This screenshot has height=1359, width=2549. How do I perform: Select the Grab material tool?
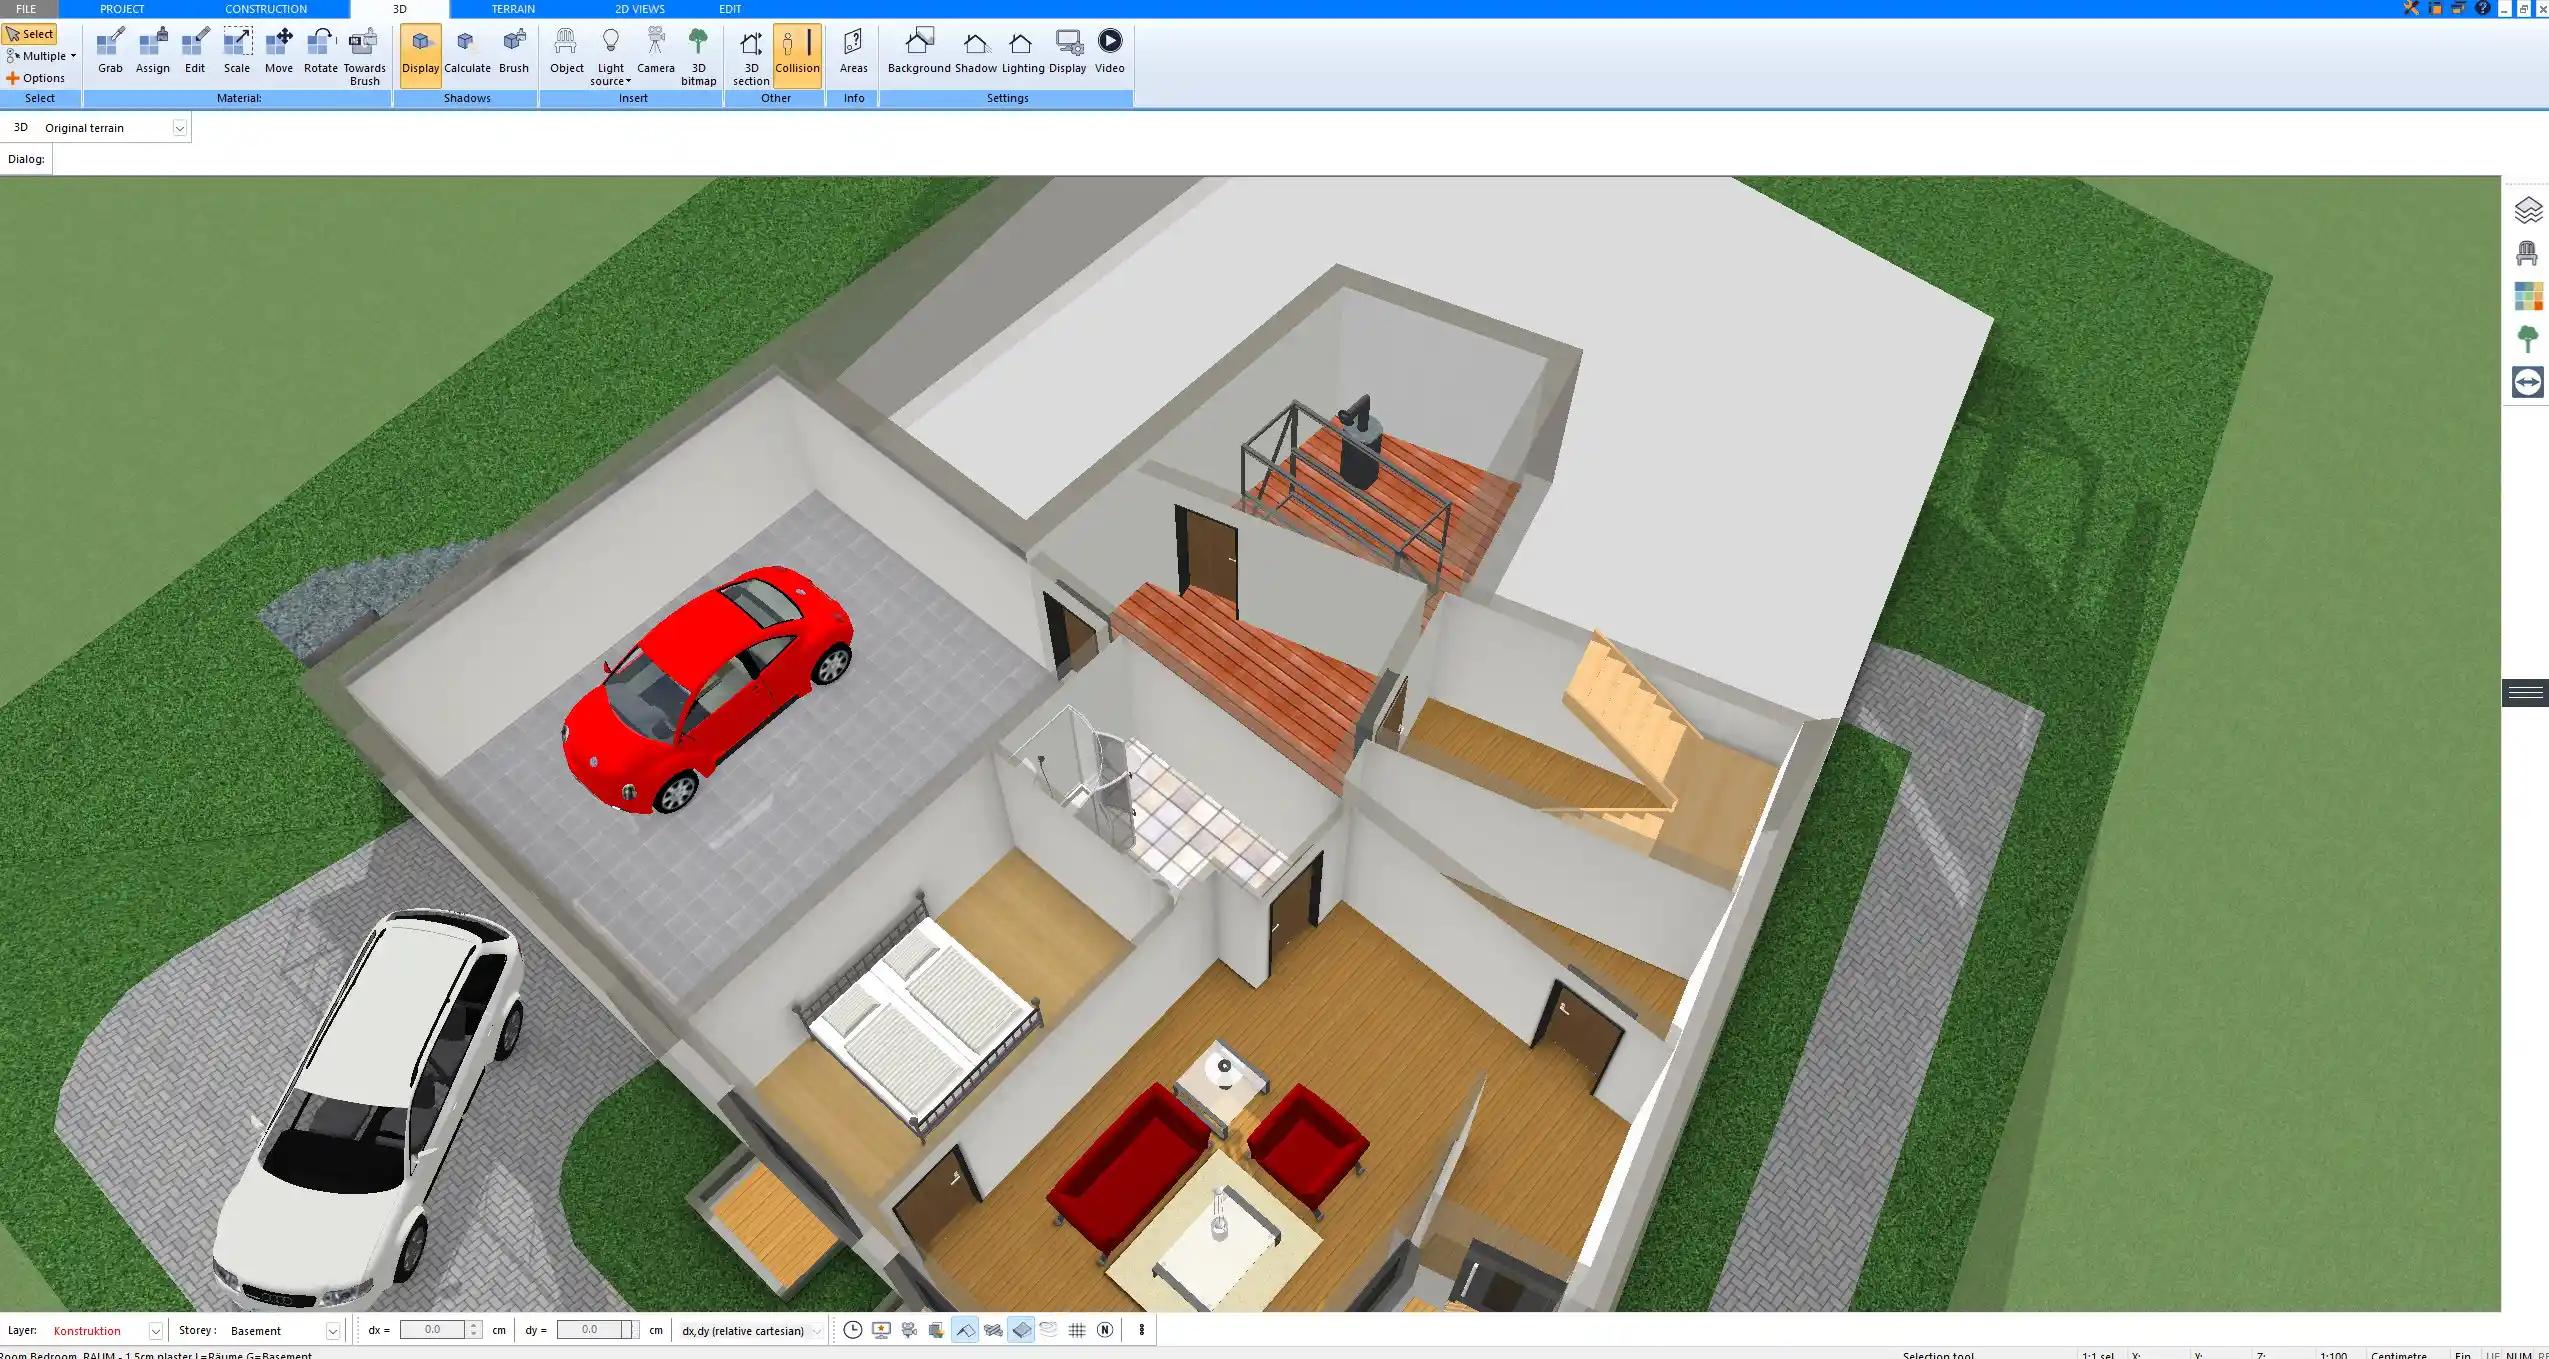[110, 50]
